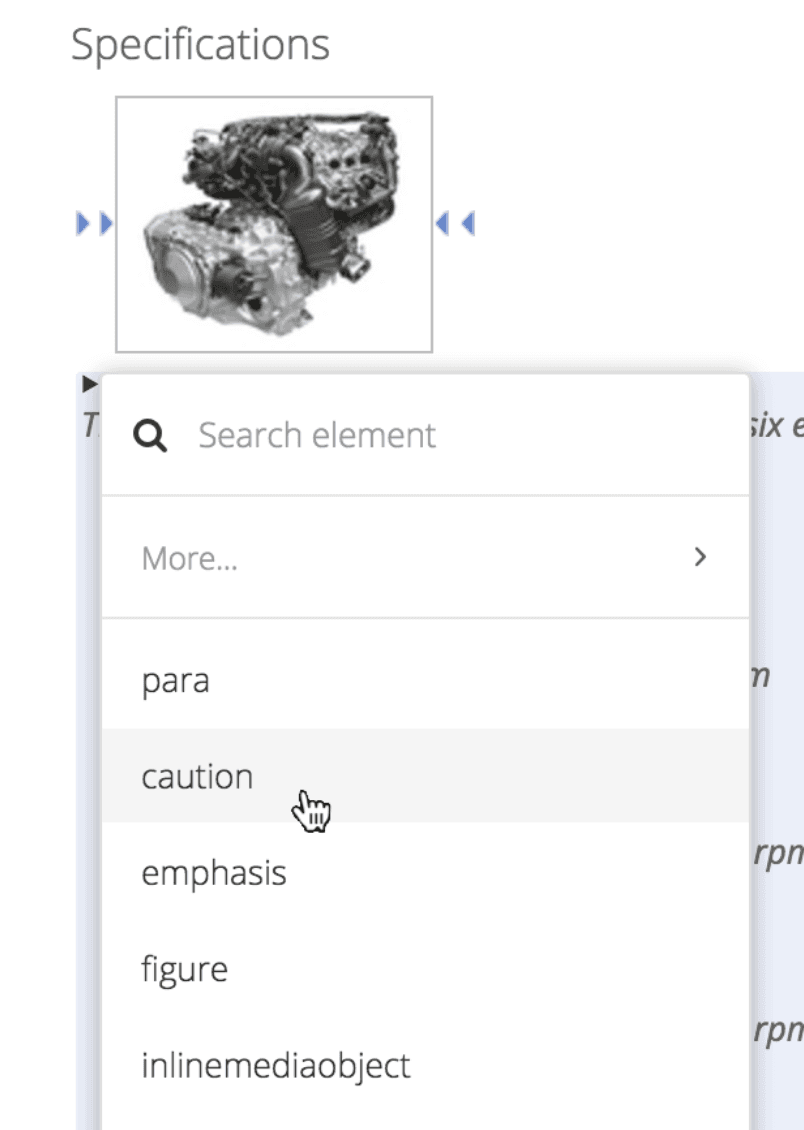Click the Specifications heading
Viewport: 804px width, 1130px height.
coord(200,45)
